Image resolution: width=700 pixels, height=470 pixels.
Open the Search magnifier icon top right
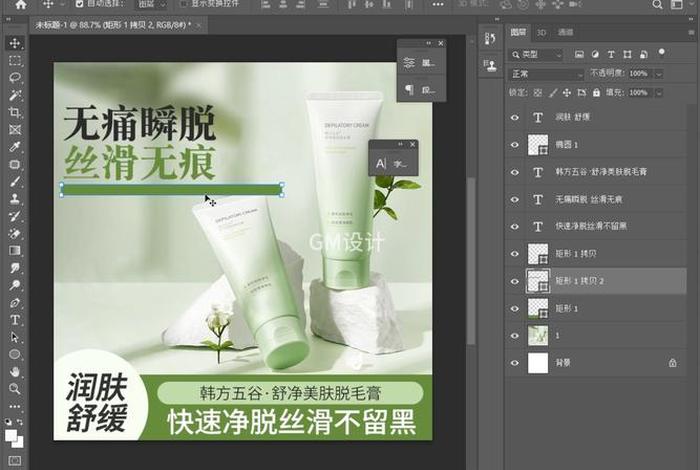[657, 4]
